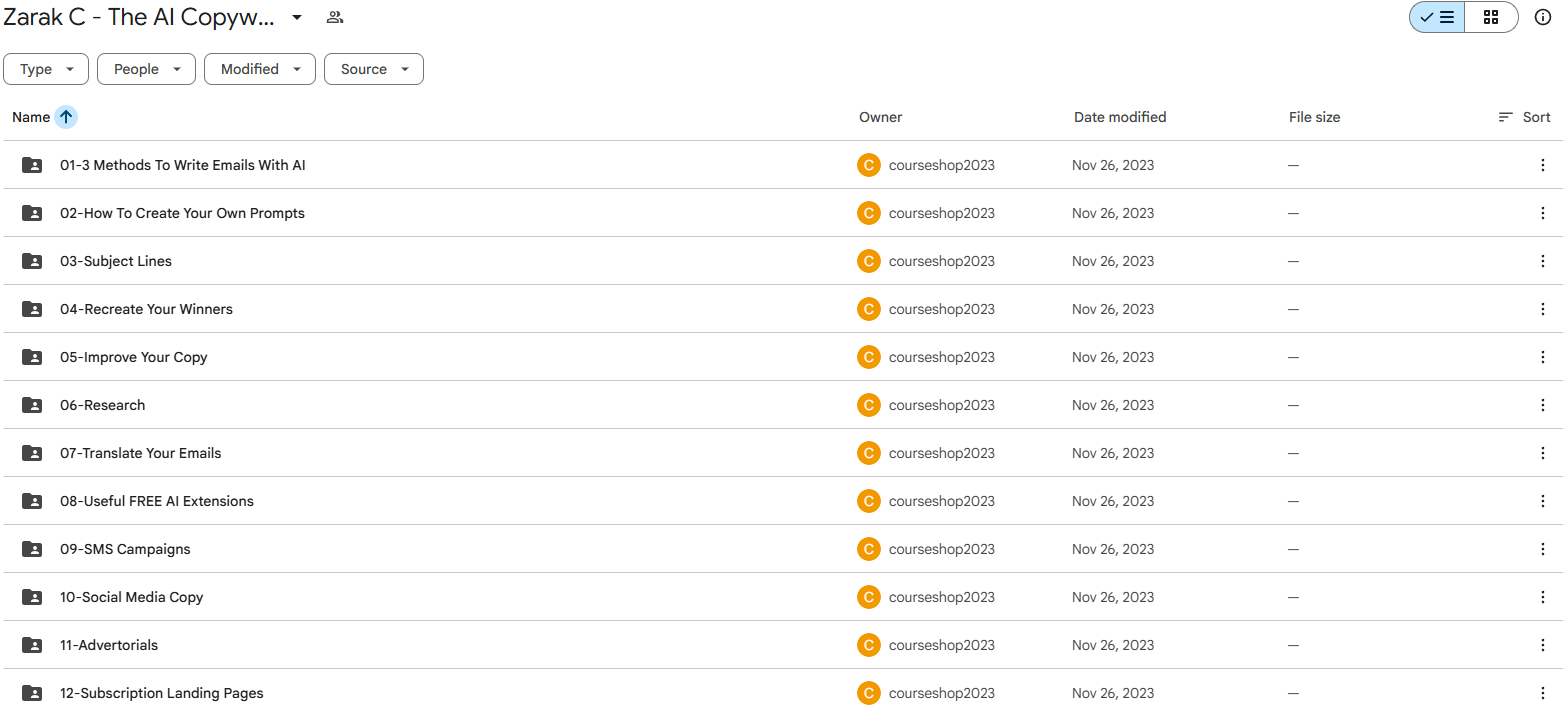Expand the People filter dropdown
Image resolution: width=1563 pixels, height=706 pixels.
146,69
